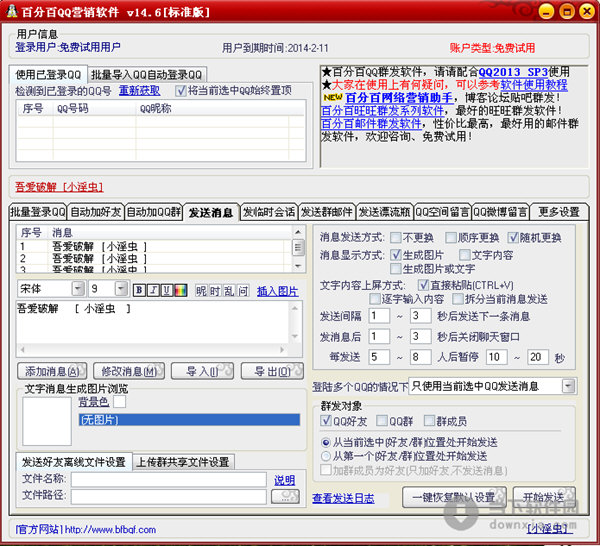This screenshot has width=600, height=546.
Task: Open the 宋体 font dropdown
Action: tap(78, 288)
